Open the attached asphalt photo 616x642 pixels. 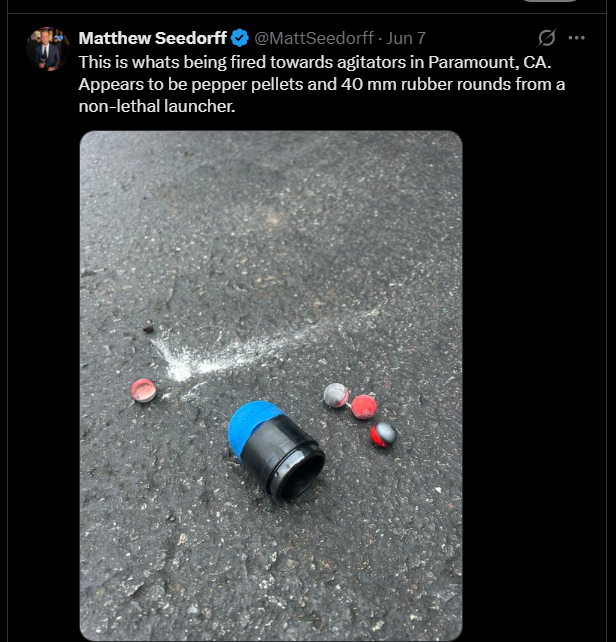271,385
